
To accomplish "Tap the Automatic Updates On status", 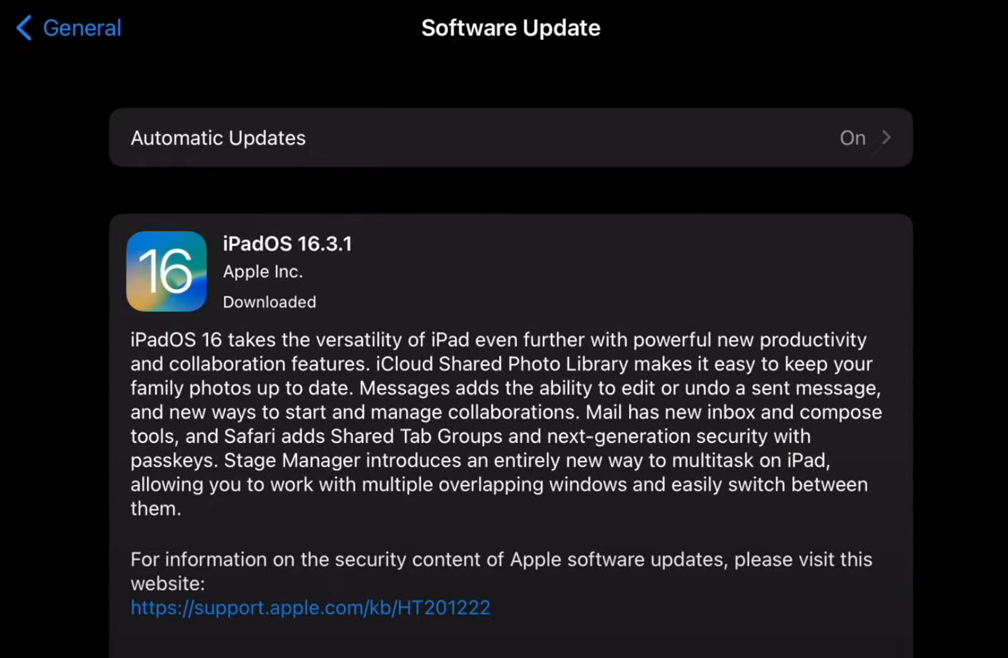I will pyautogui.click(x=852, y=138).
